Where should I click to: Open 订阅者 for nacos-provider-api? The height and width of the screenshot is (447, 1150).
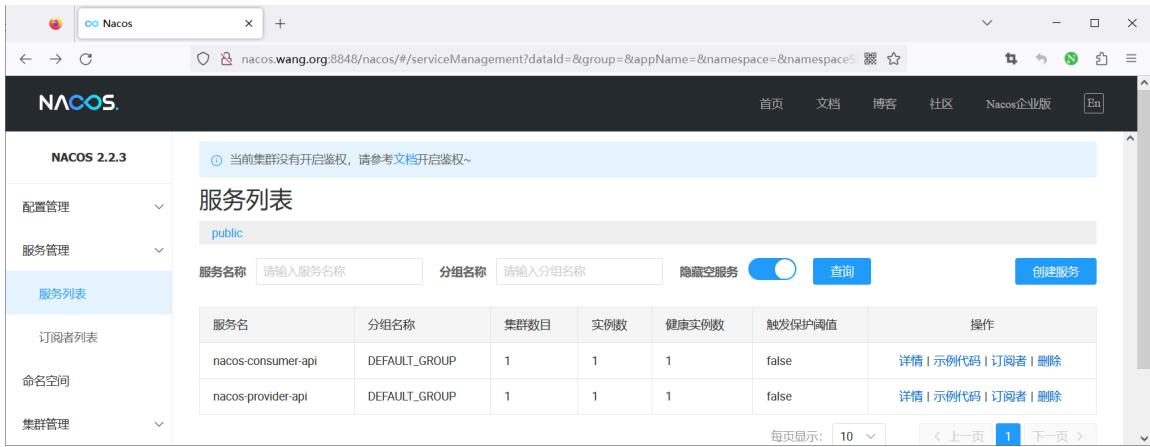(x=1009, y=396)
